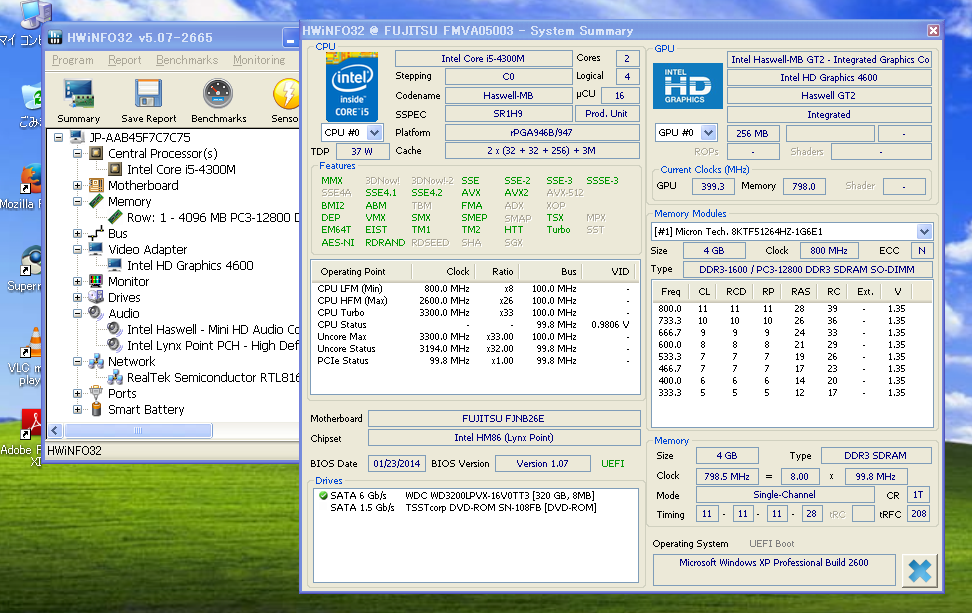Click the blue X close icon button
972x613 pixels.
coord(920,571)
